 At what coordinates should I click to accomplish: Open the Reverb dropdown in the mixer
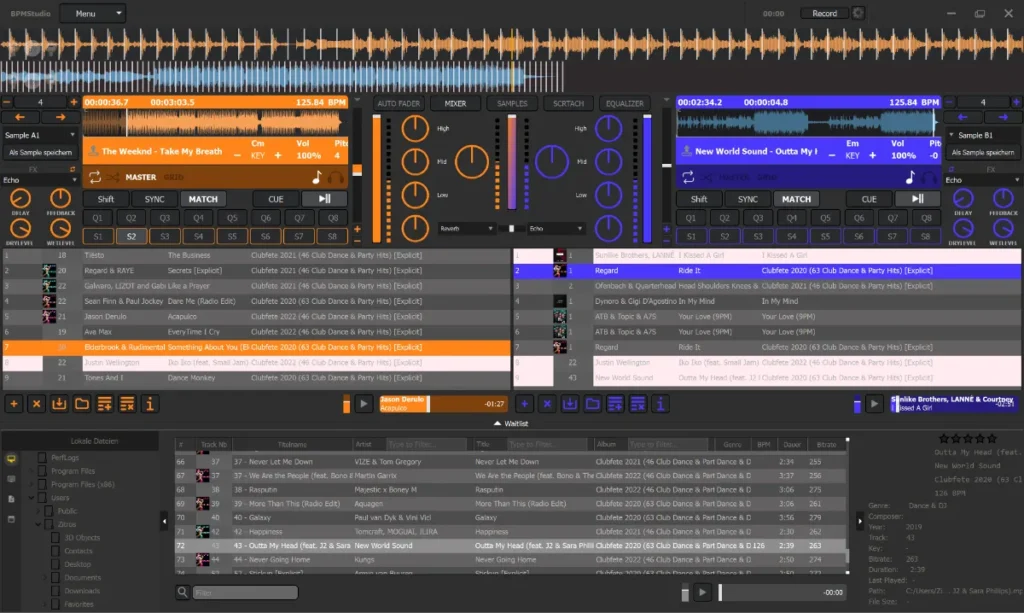[466, 228]
